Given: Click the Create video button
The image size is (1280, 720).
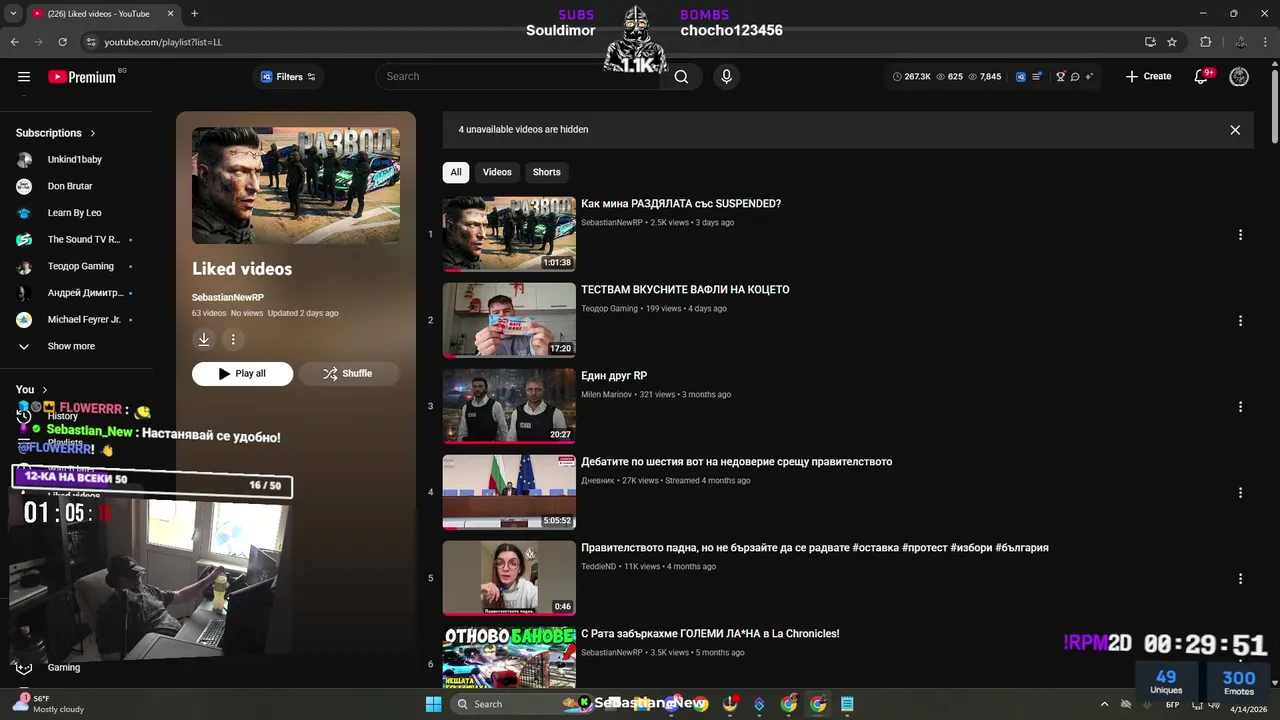Looking at the screenshot, I should 1148,77.
